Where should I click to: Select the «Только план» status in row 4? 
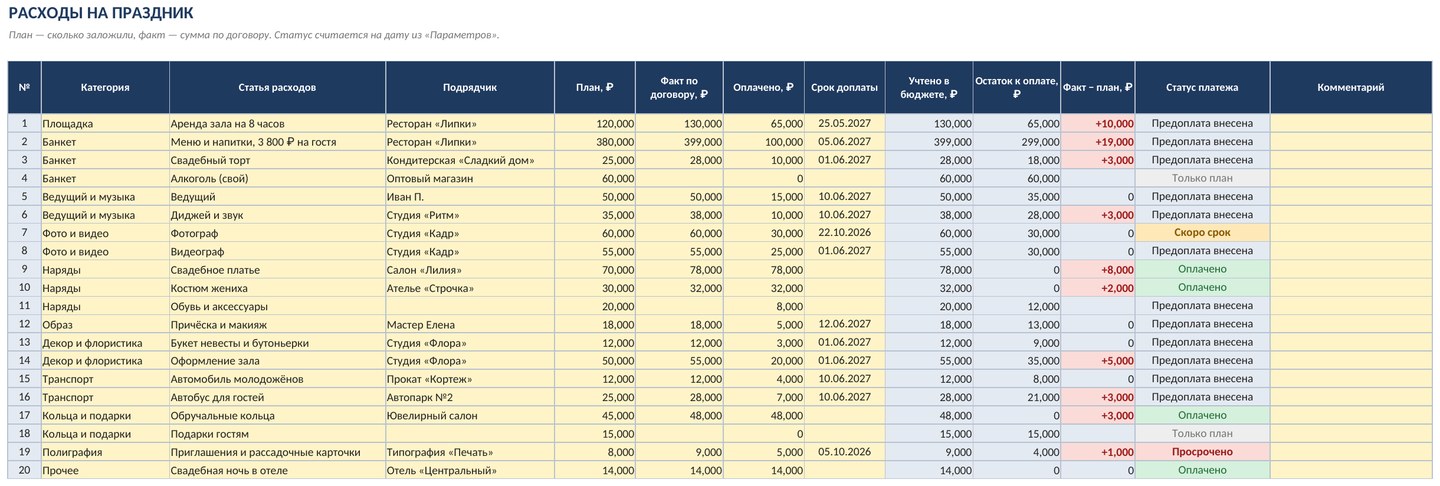[1202, 179]
